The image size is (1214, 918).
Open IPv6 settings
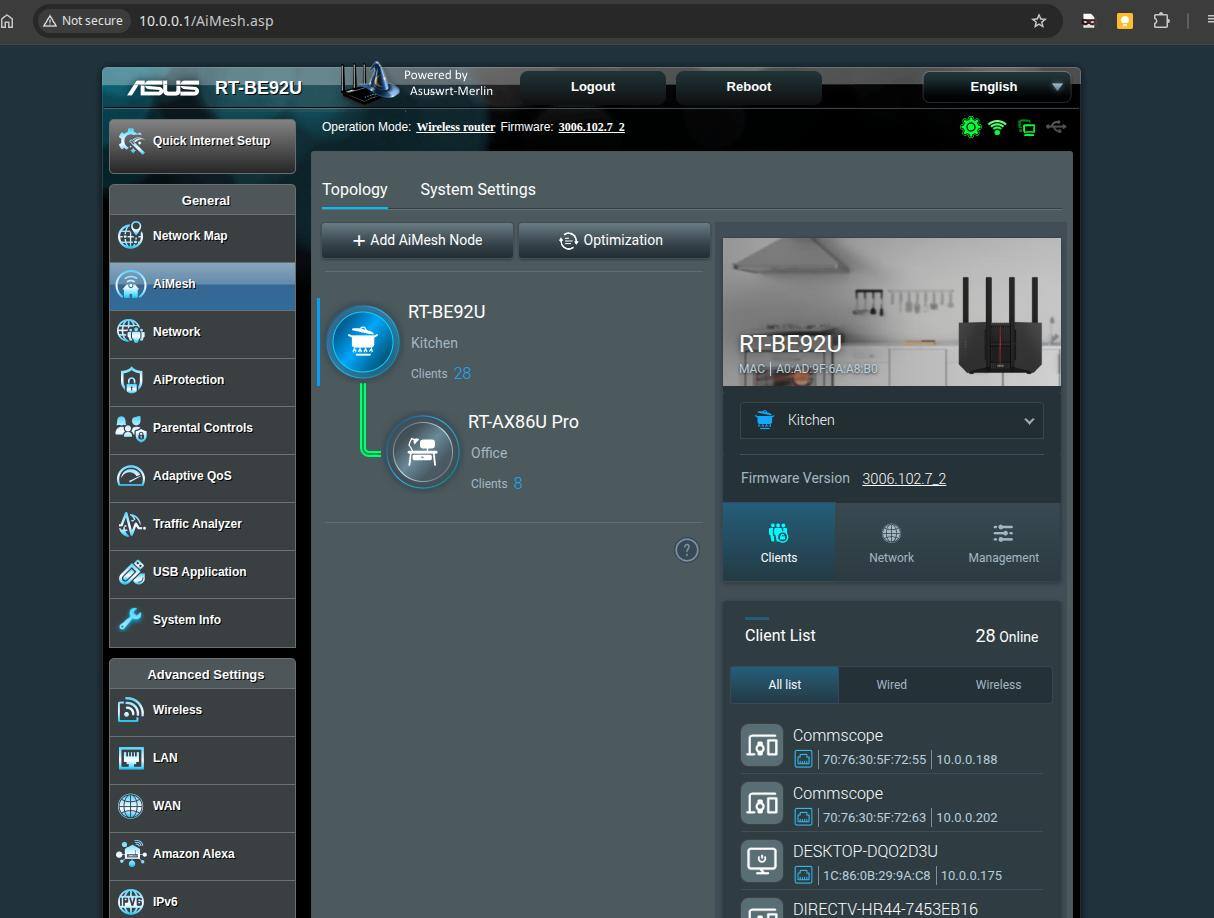(x=202, y=902)
